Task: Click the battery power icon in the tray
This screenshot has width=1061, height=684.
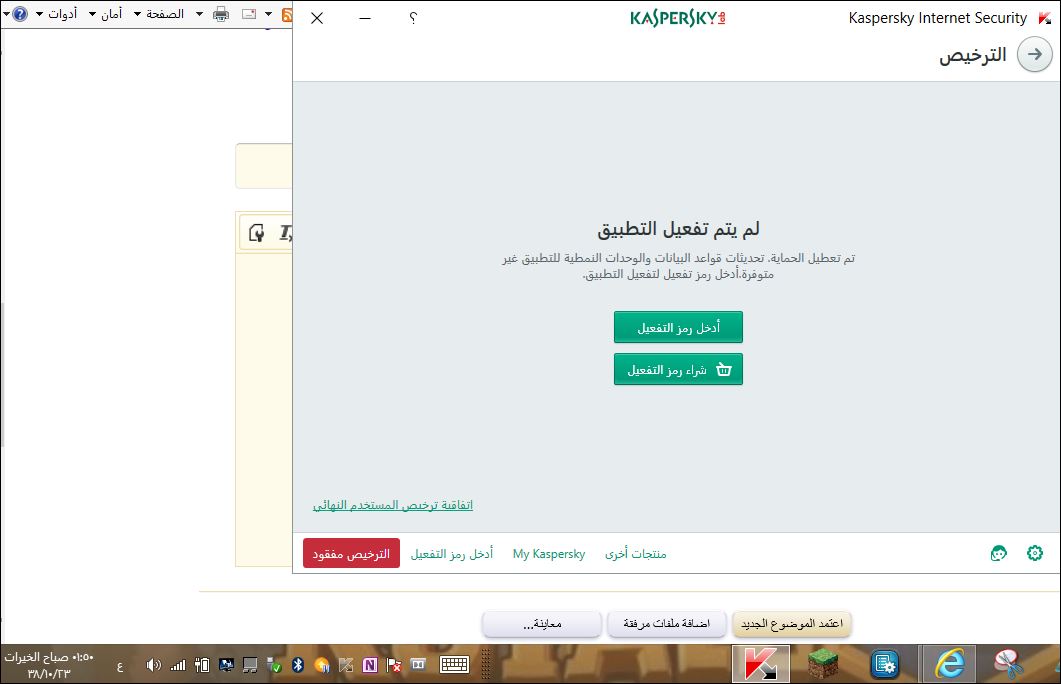Action: (202, 665)
